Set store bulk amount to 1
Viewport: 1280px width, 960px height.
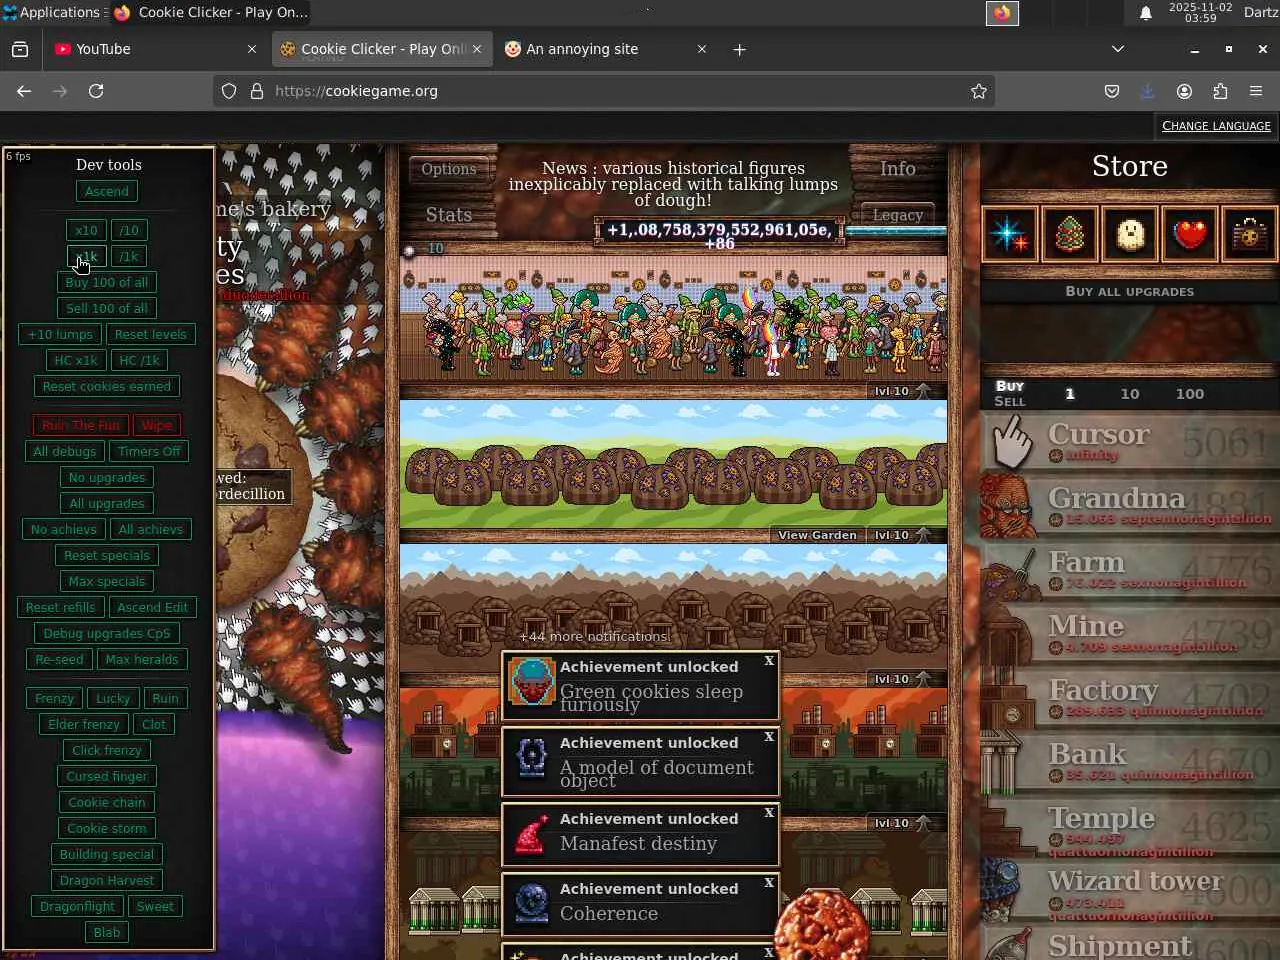[x=1070, y=394]
